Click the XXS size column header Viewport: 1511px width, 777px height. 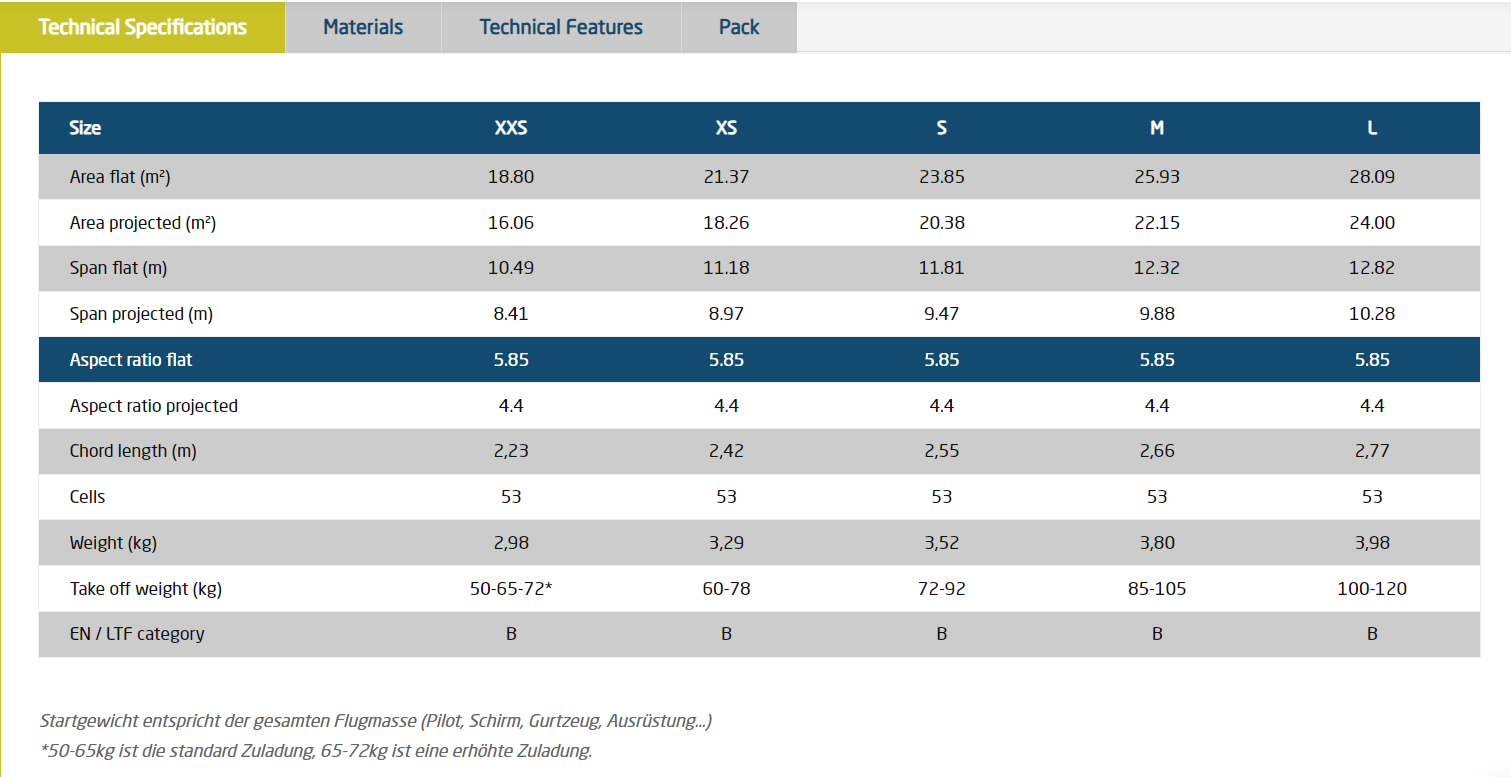tap(511, 128)
